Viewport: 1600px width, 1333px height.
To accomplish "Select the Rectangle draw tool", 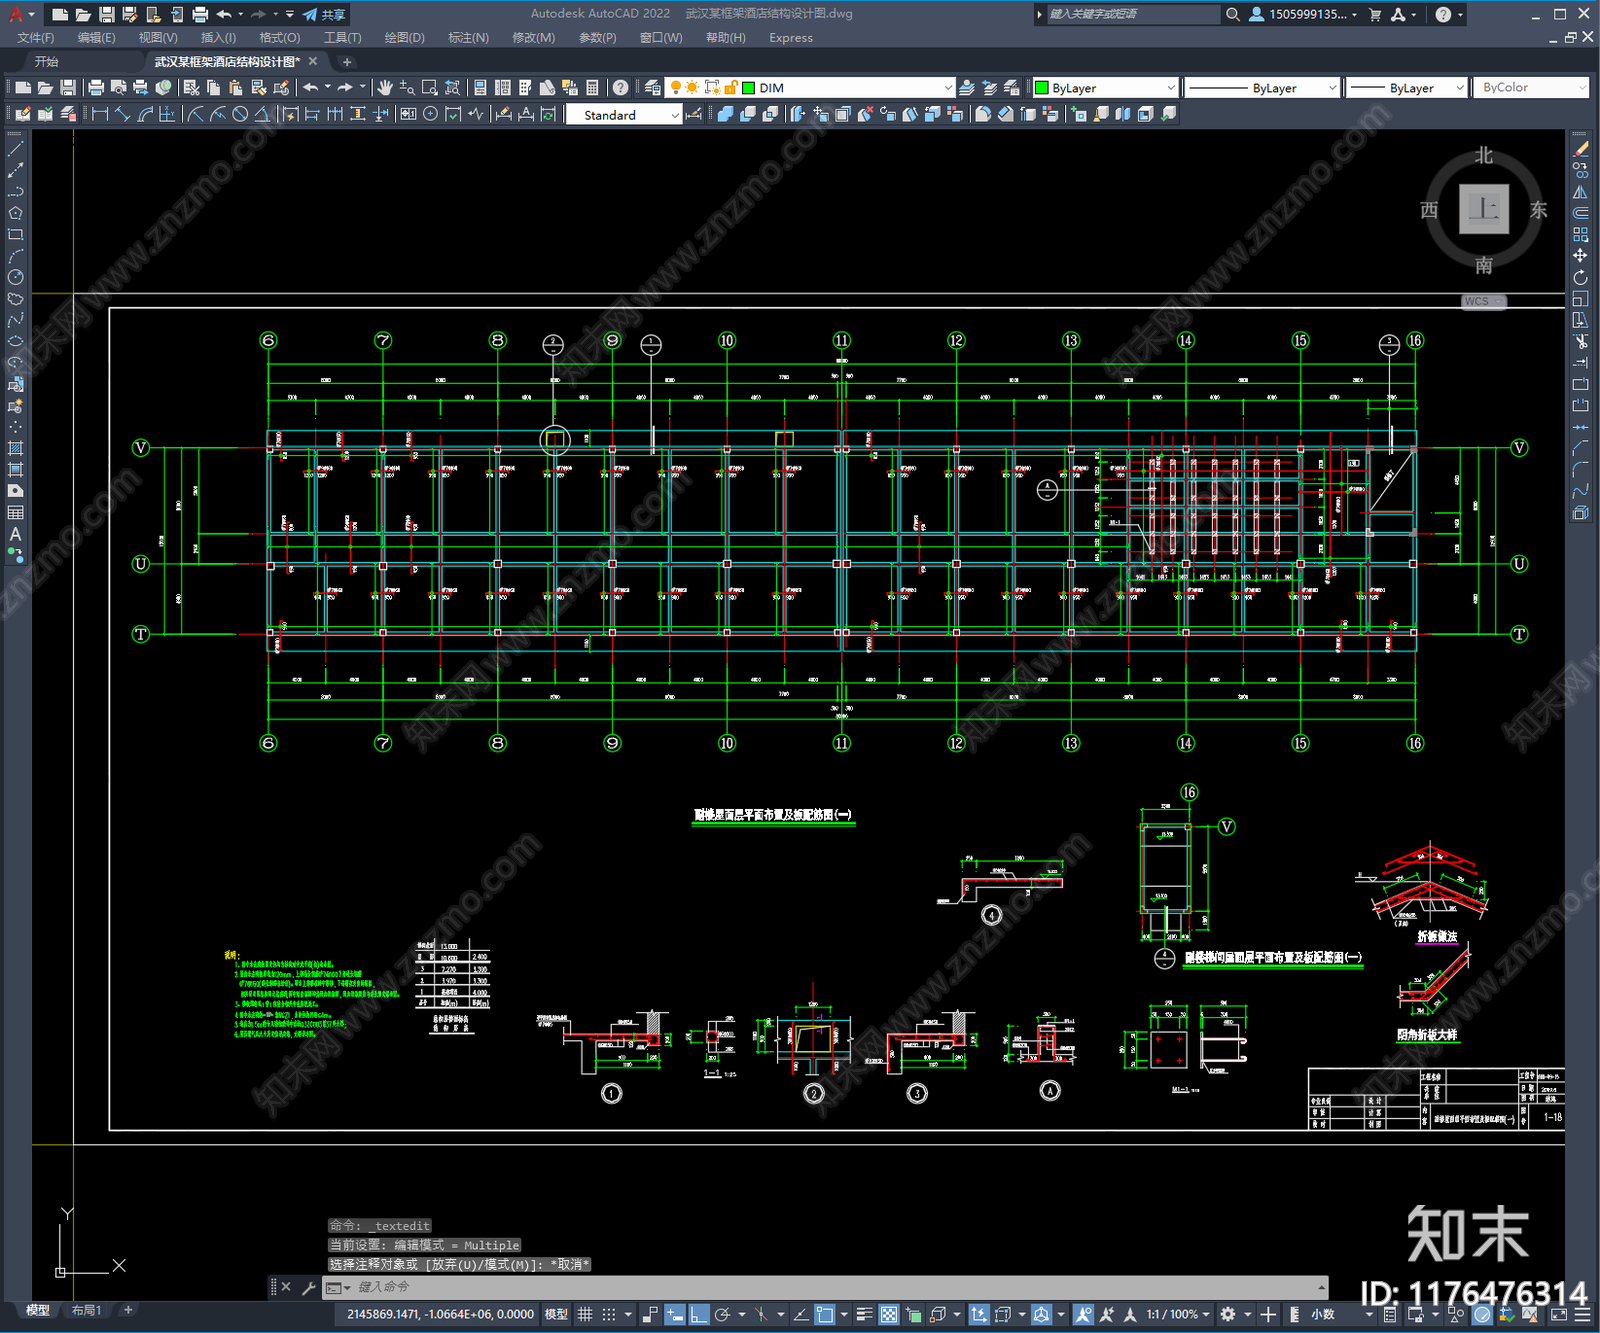I will tap(15, 235).
